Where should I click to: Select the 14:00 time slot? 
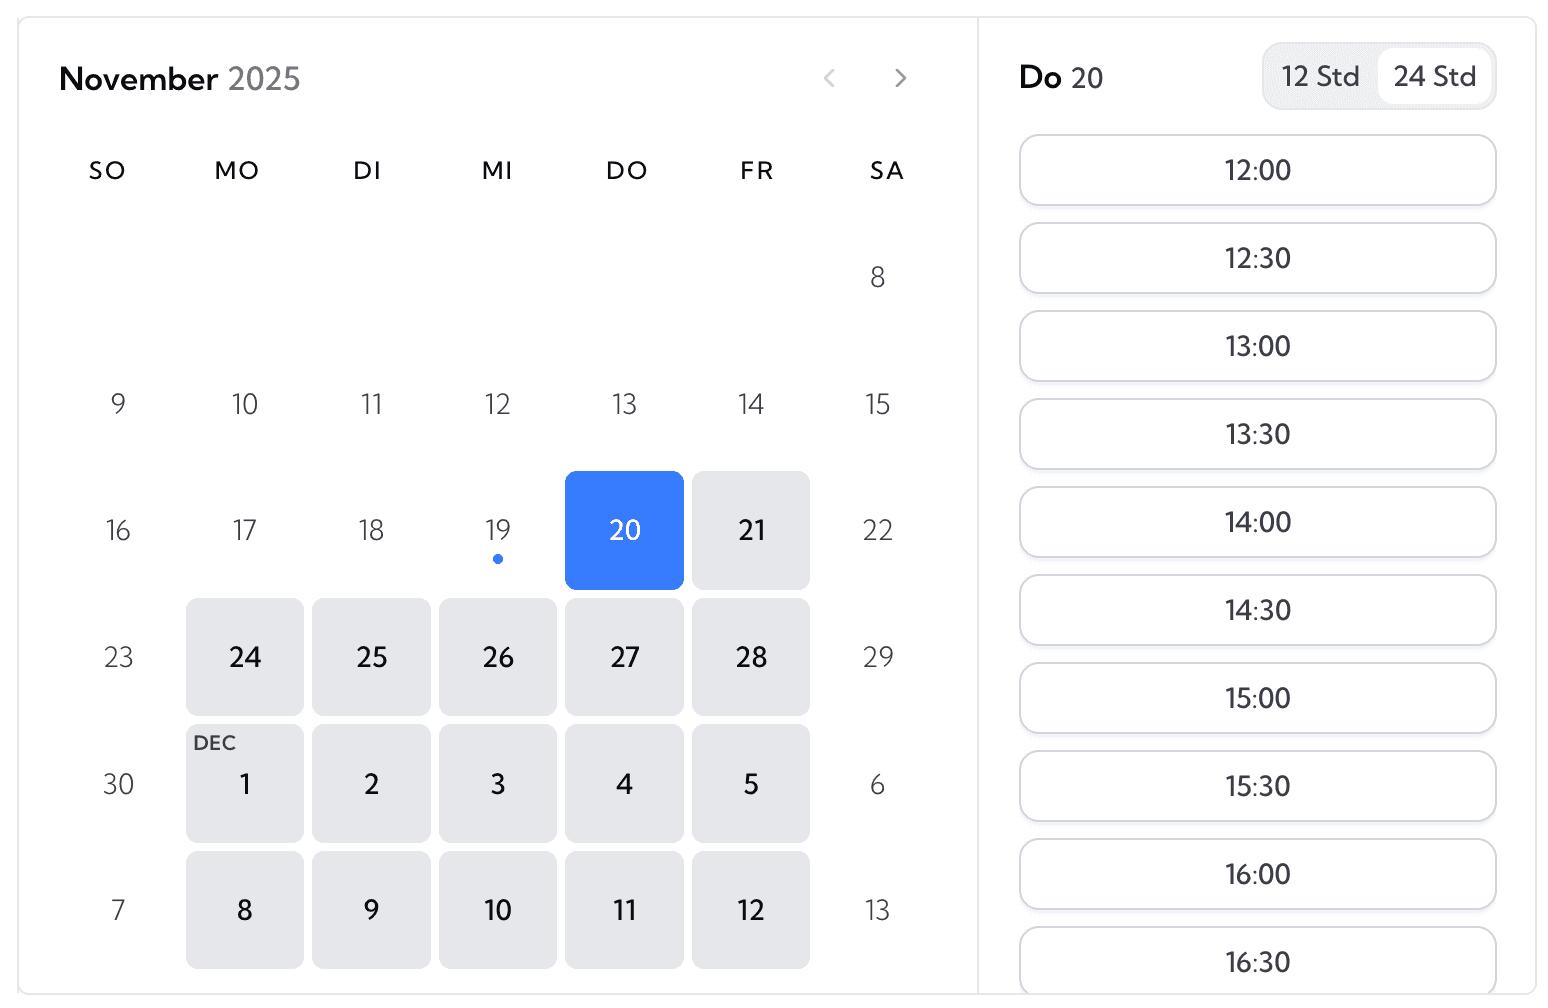tap(1257, 522)
